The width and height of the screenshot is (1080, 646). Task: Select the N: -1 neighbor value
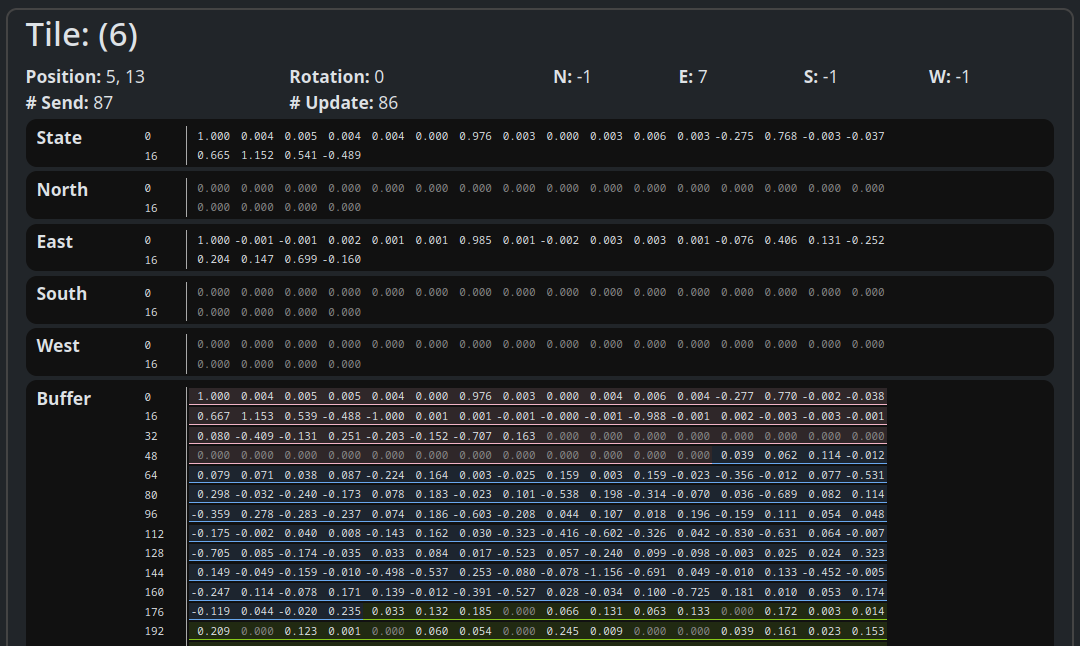[x=572, y=77]
